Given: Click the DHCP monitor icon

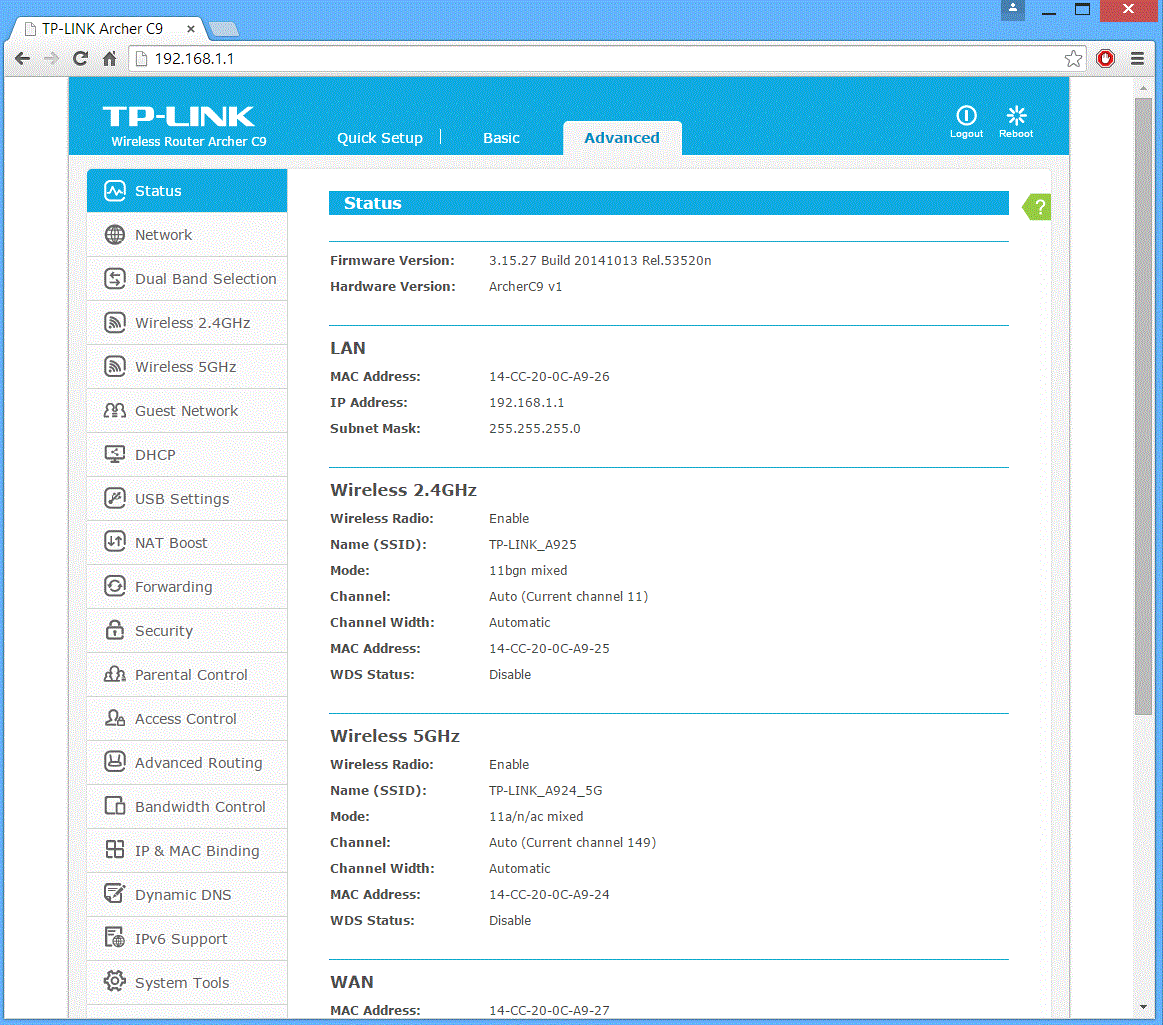Looking at the screenshot, I should click(x=114, y=455).
